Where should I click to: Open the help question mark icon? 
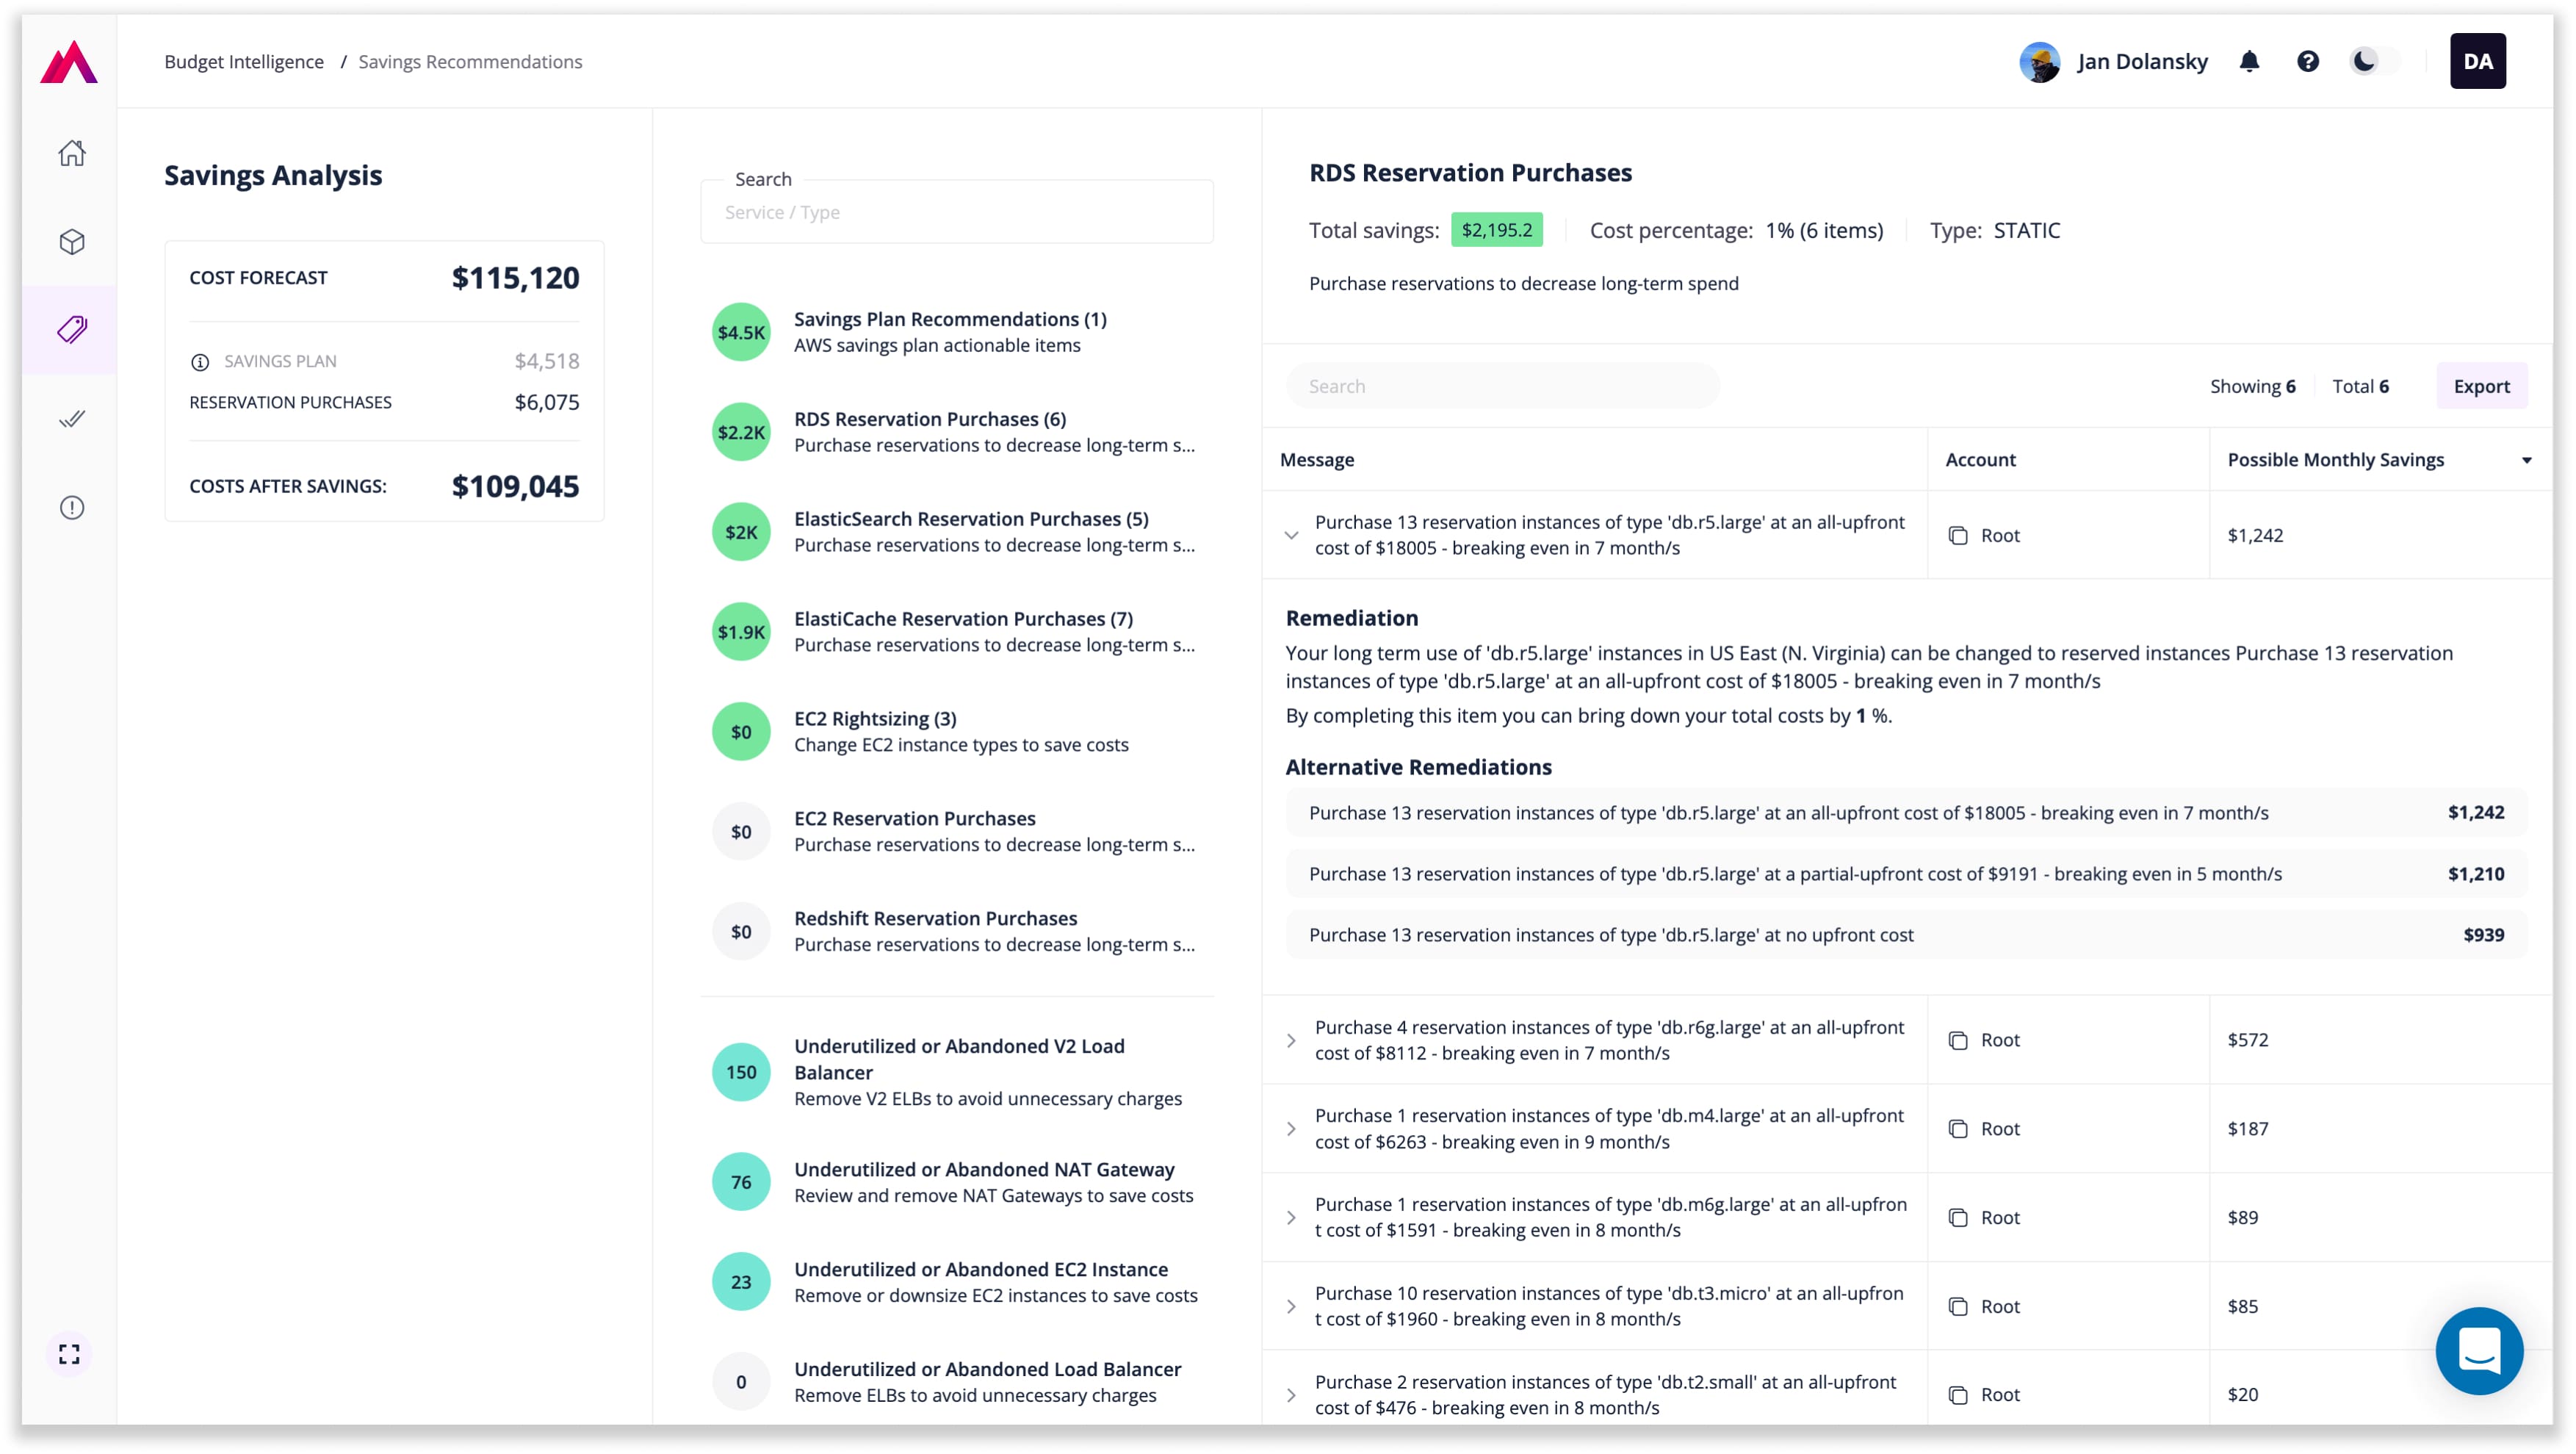tap(2307, 62)
